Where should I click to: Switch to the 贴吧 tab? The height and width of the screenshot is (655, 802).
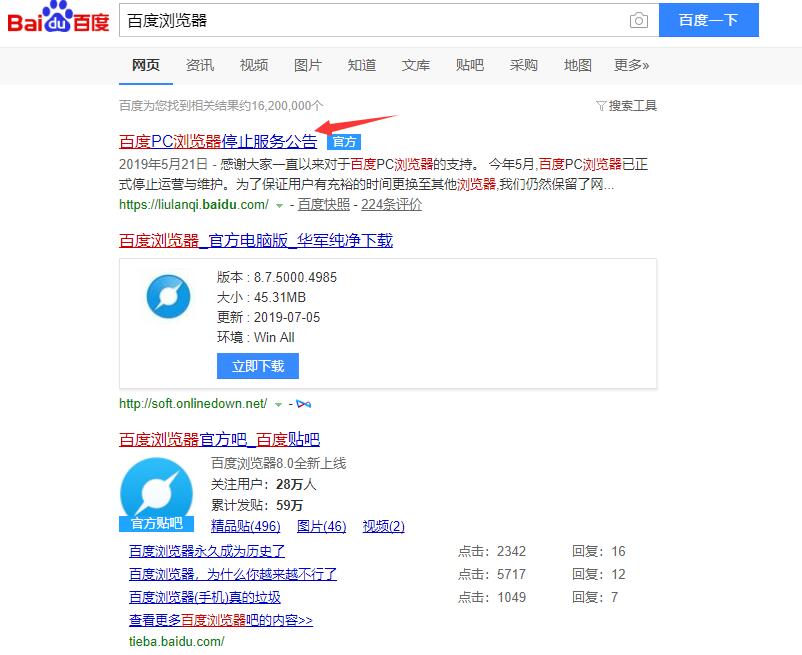tap(470, 65)
